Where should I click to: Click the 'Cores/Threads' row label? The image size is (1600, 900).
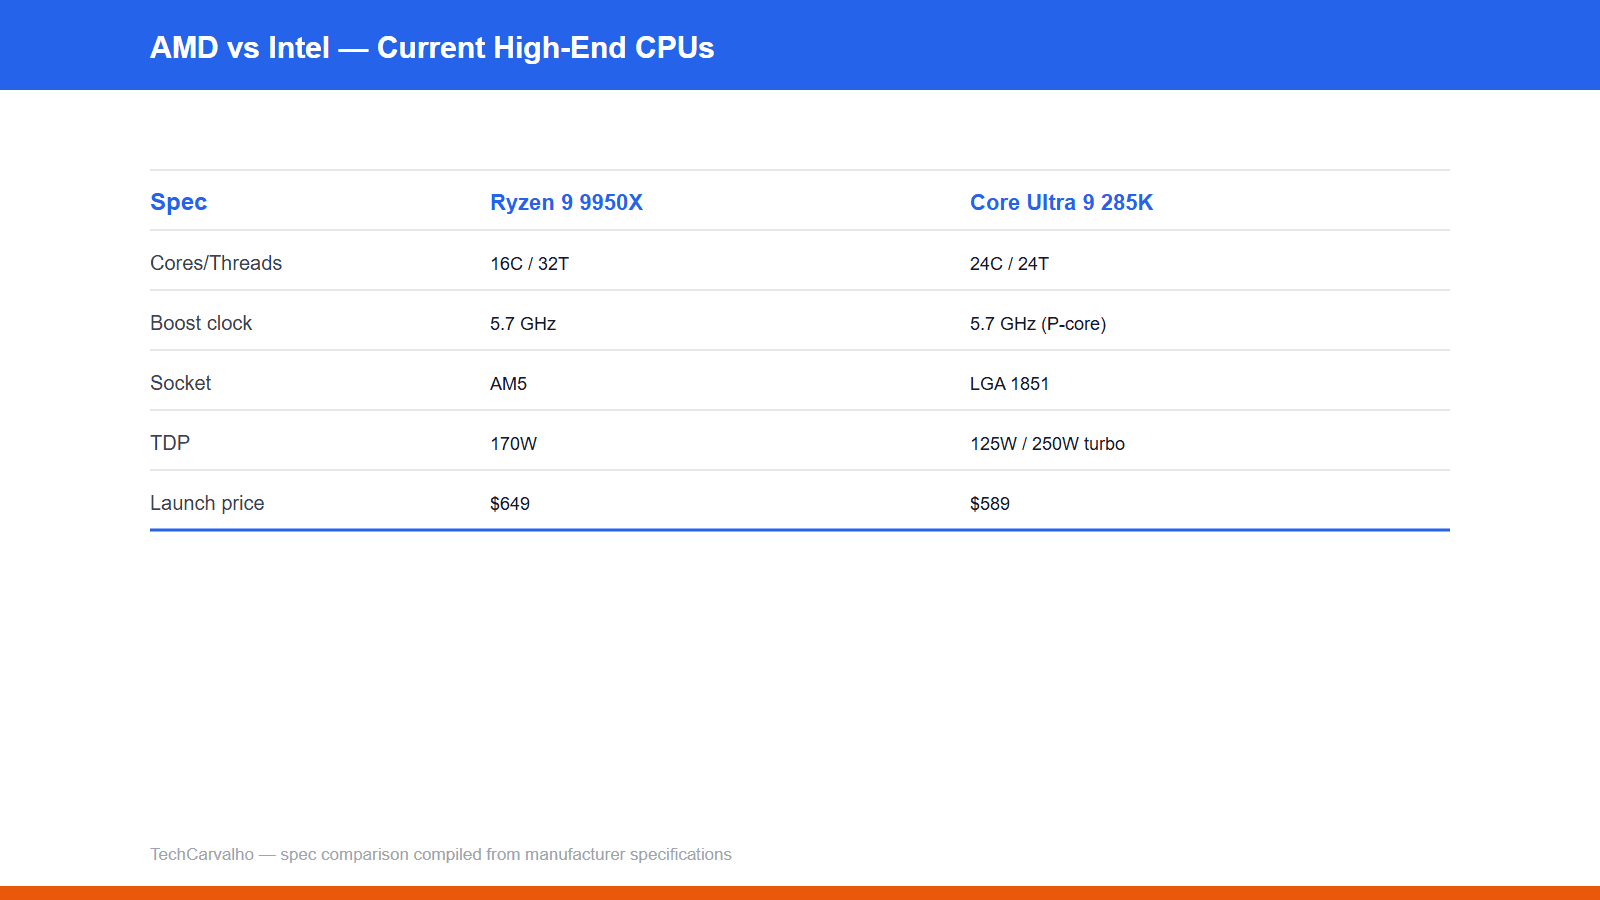(216, 263)
